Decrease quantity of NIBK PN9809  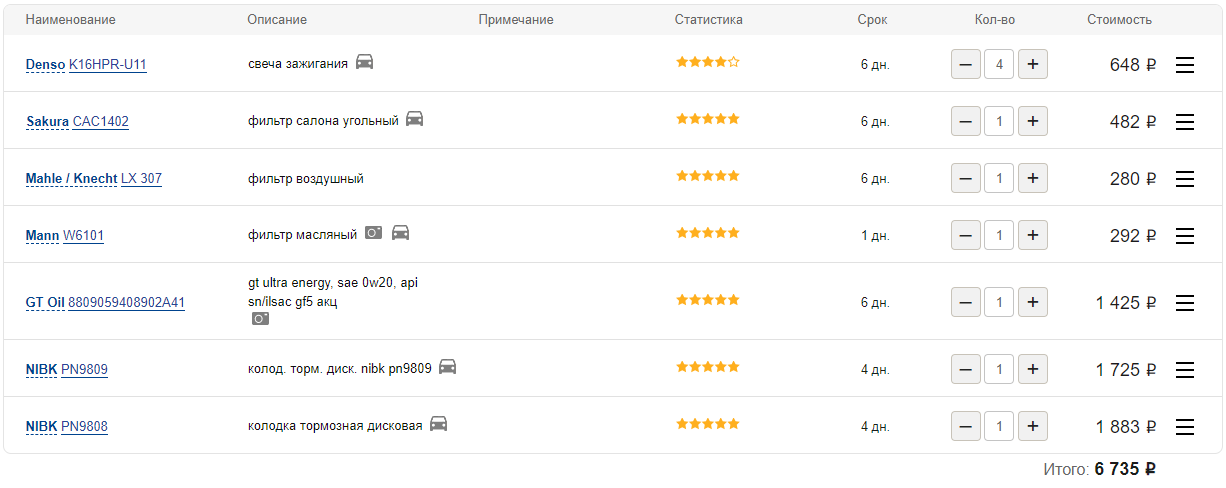pyautogui.click(x=965, y=369)
